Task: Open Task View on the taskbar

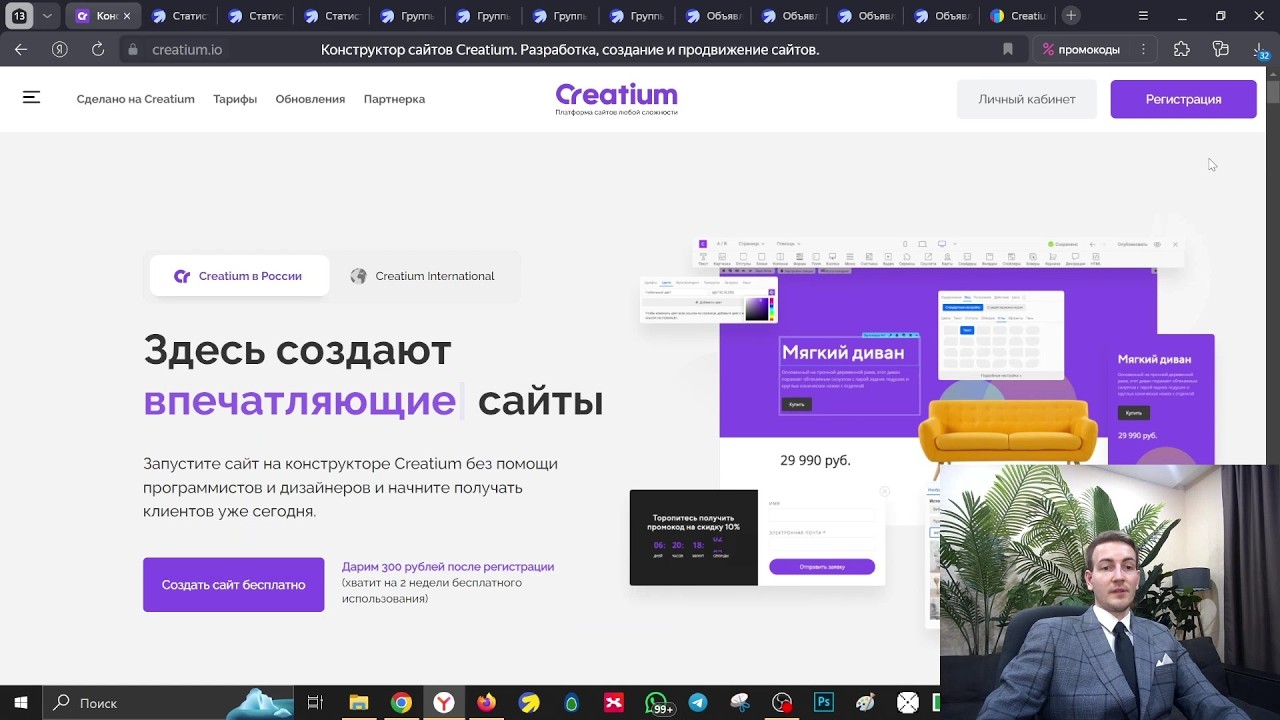Action: (315, 703)
